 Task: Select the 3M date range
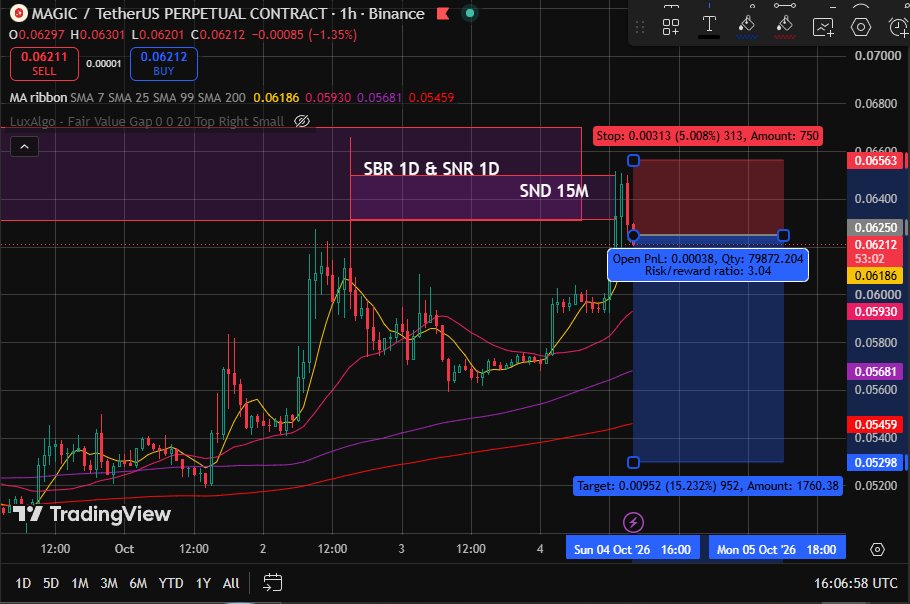coord(109,583)
